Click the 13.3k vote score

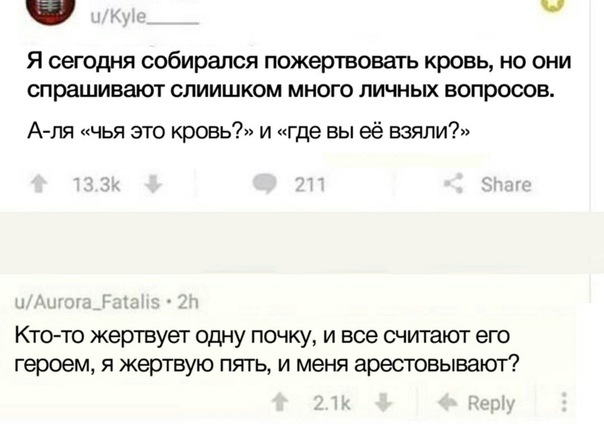pos(96,185)
